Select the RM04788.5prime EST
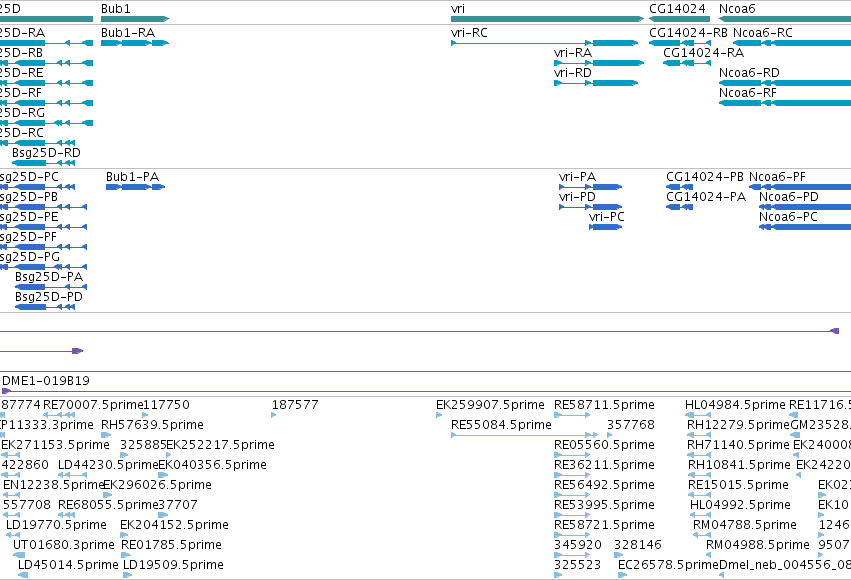The image size is (851, 580). click(702, 536)
